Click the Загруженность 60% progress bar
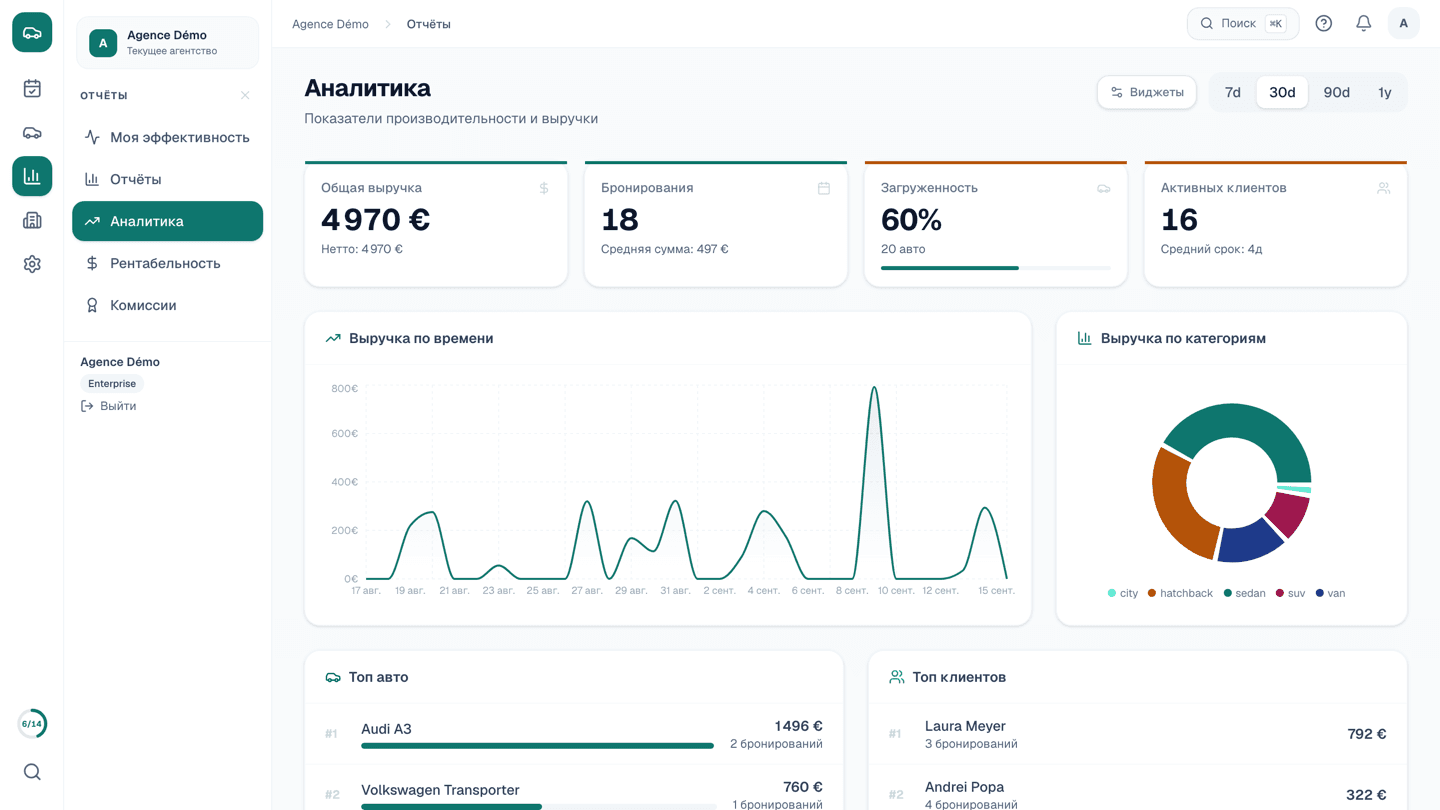 tap(996, 268)
